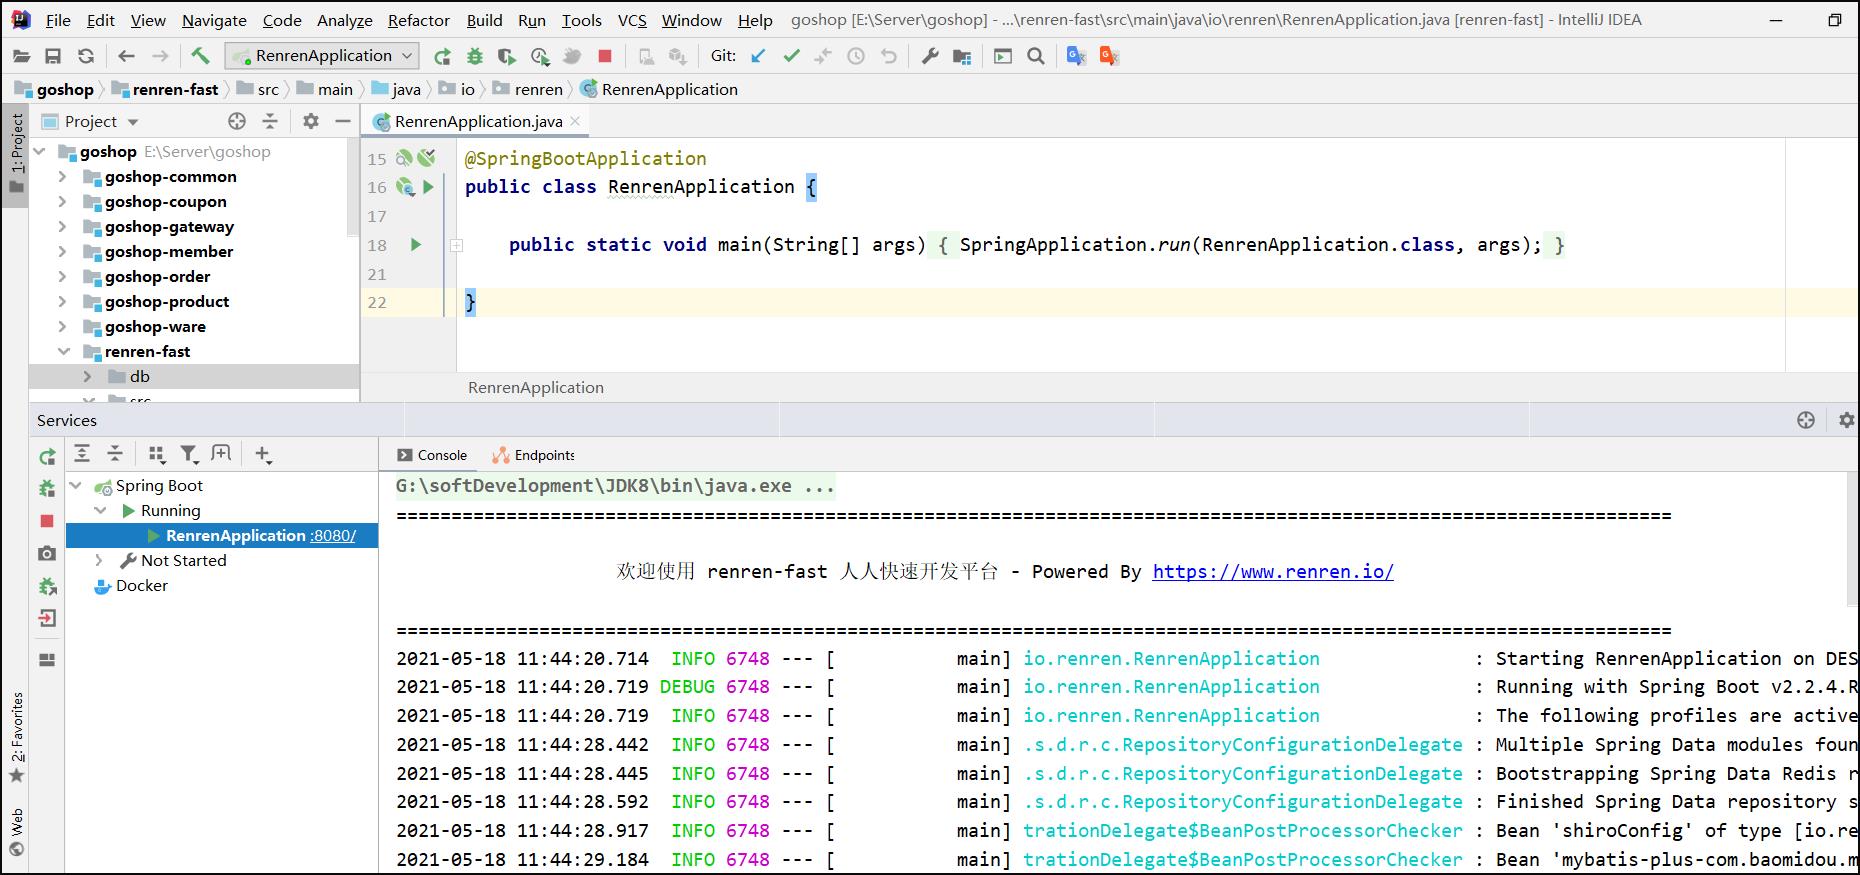Collapse the renren-fast module node
Image resolution: width=1860 pixels, height=875 pixels.
(x=63, y=352)
